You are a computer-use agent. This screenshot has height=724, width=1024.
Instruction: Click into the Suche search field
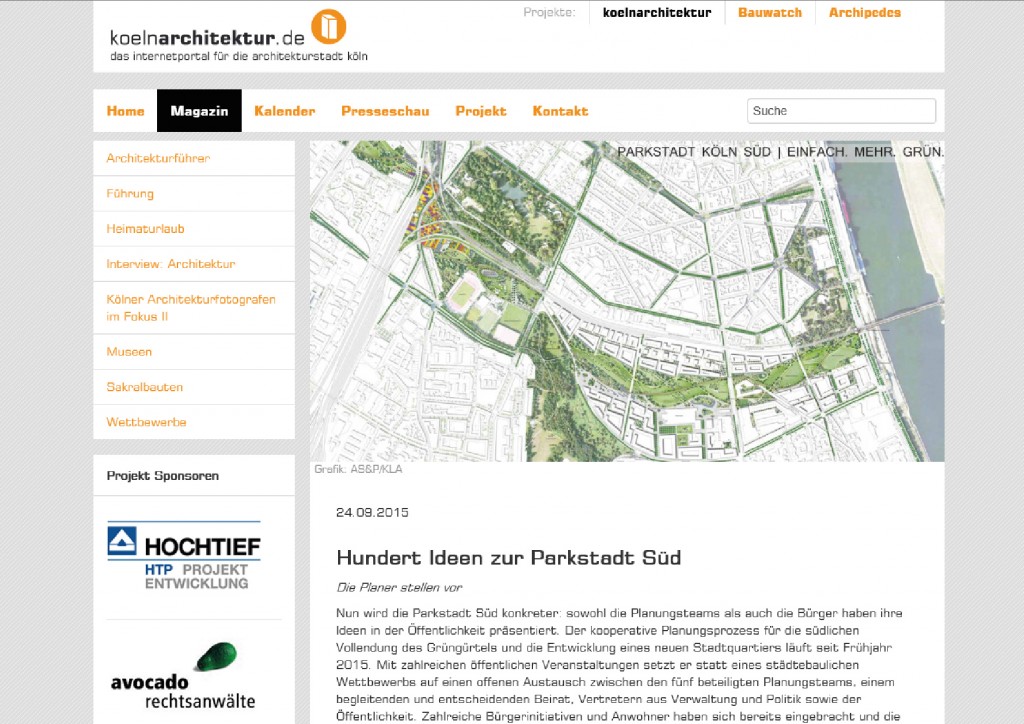[840, 111]
